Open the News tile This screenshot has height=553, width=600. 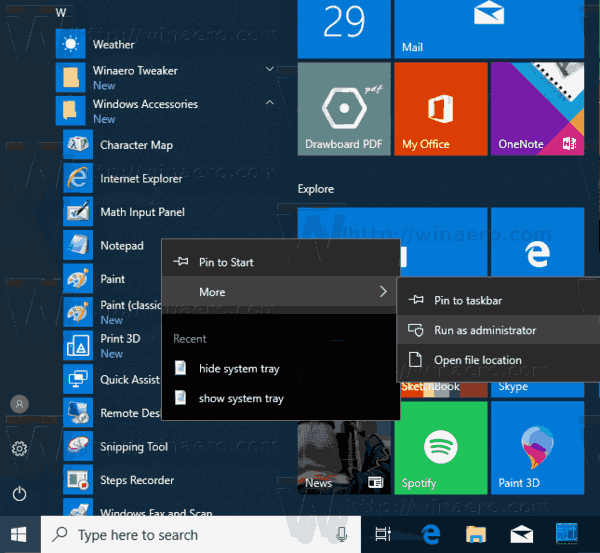[x=344, y=457]
